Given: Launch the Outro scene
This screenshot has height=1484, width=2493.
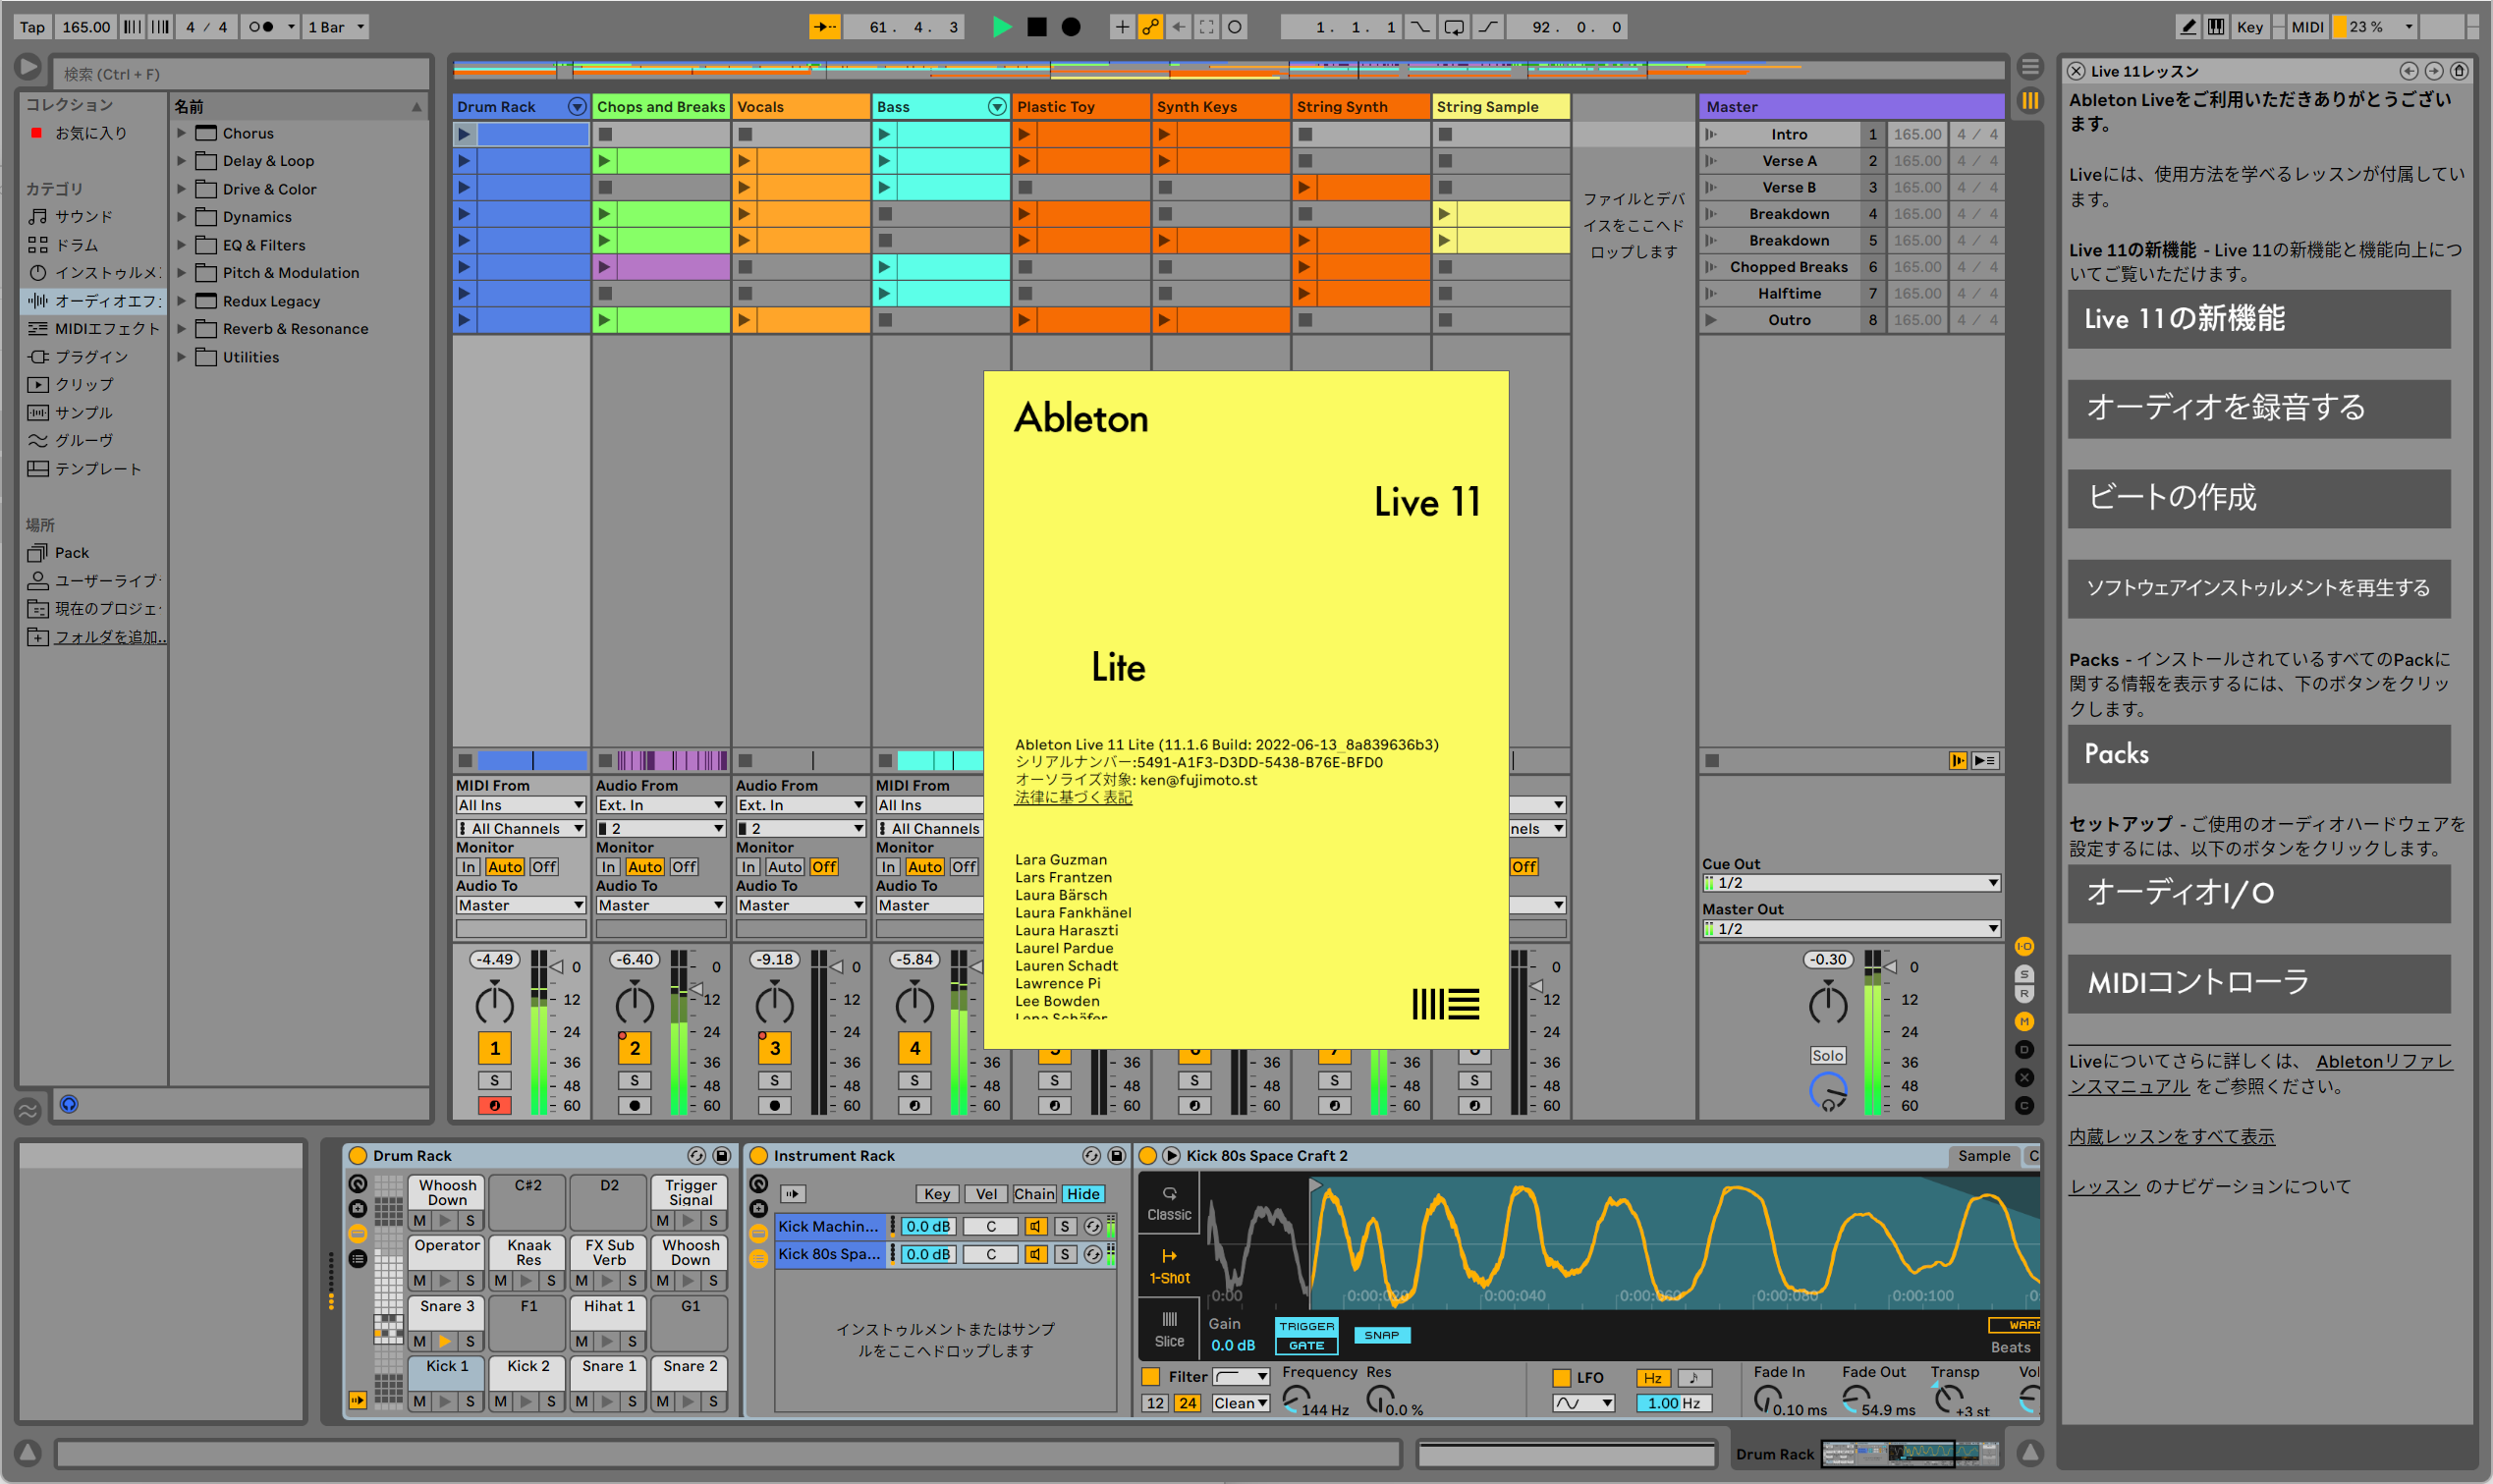Looking at the screenshot, I should coord(1711,320).
